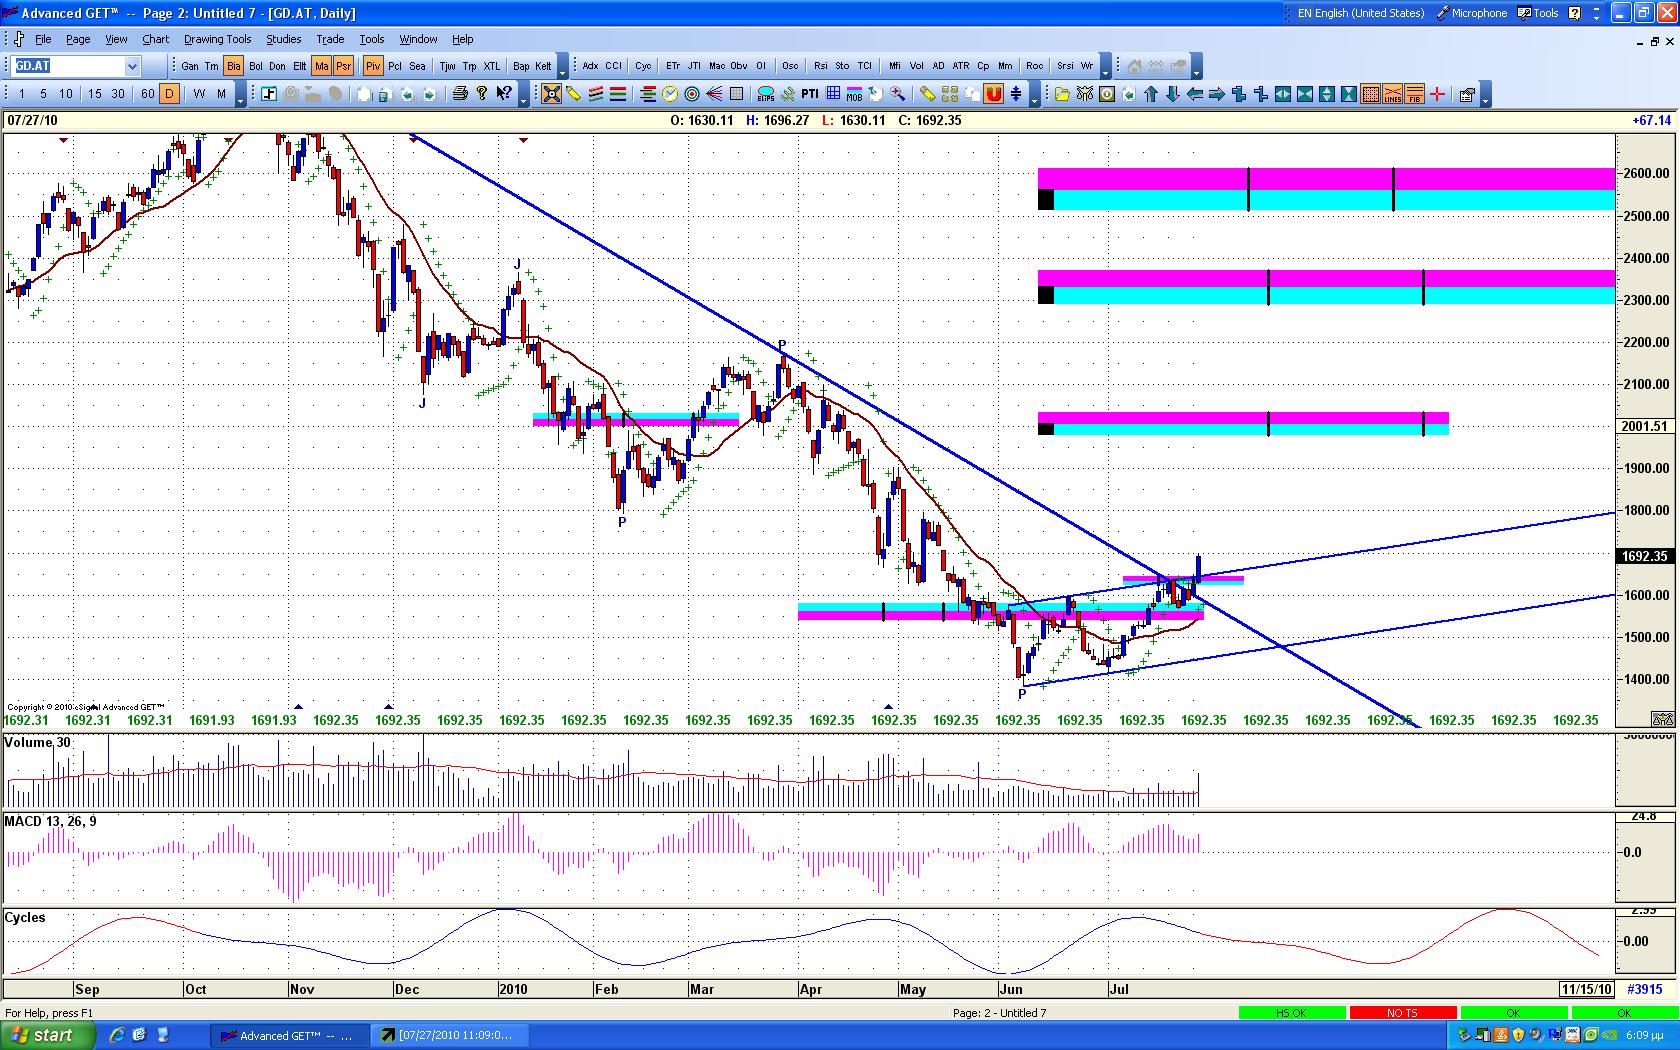Click the MOB study icon
Screen dimensions: 1680x1050
pos(854,94)
